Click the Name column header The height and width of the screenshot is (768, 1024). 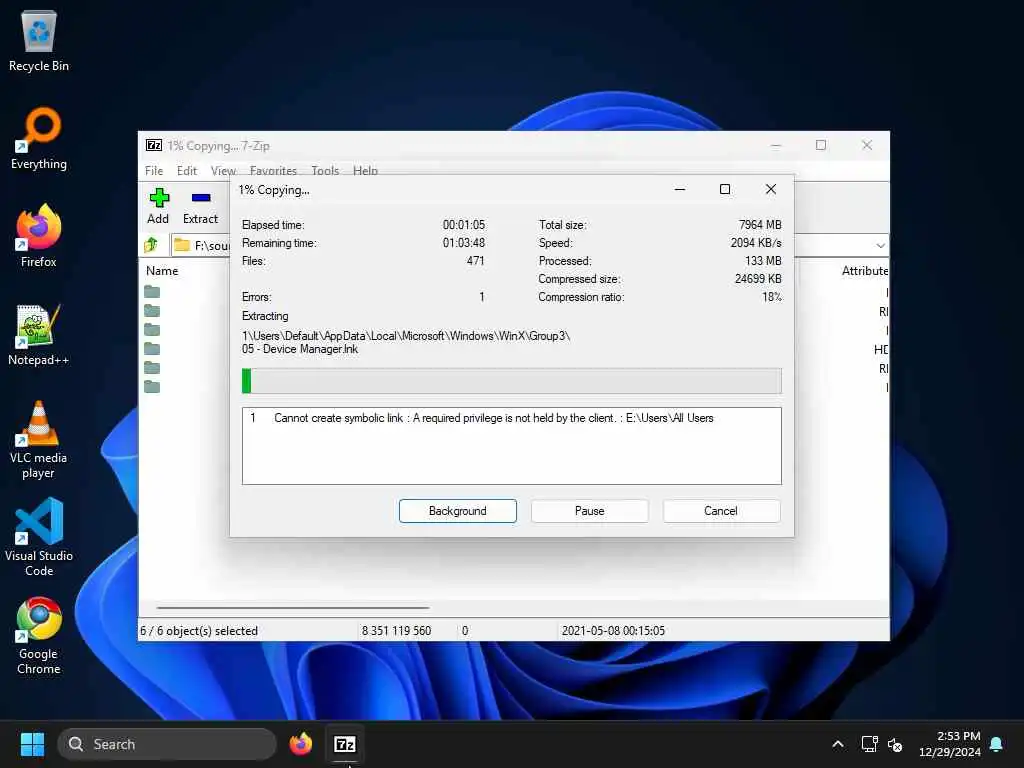pyautogui.click(x=162, y=270)
